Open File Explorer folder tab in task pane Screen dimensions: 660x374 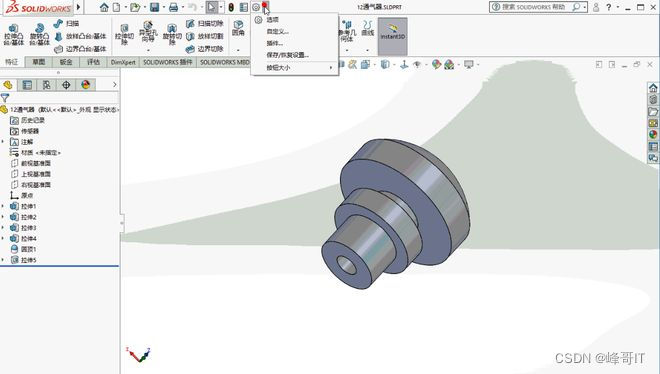click(653, 111)
